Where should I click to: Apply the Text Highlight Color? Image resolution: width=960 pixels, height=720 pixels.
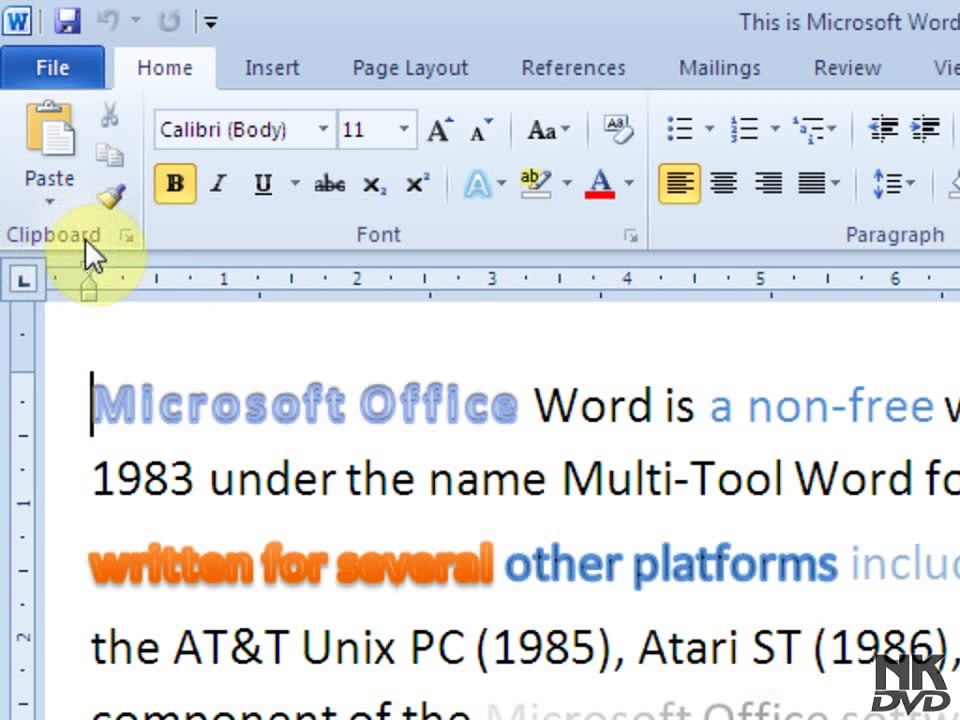(536, 183)
